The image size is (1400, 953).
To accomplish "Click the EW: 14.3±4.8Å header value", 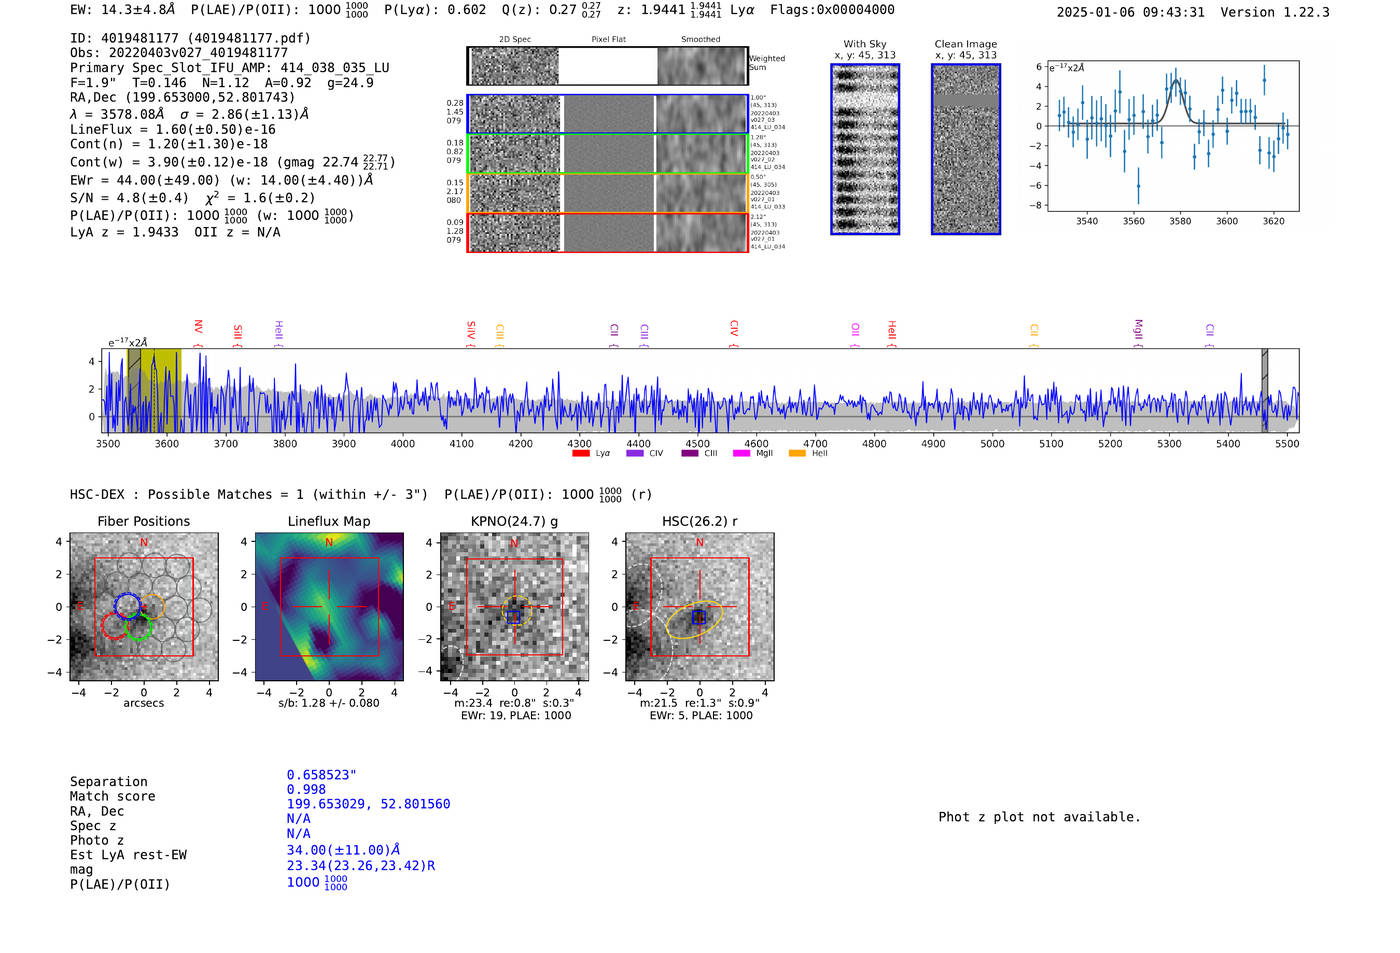I will [123, 9].
